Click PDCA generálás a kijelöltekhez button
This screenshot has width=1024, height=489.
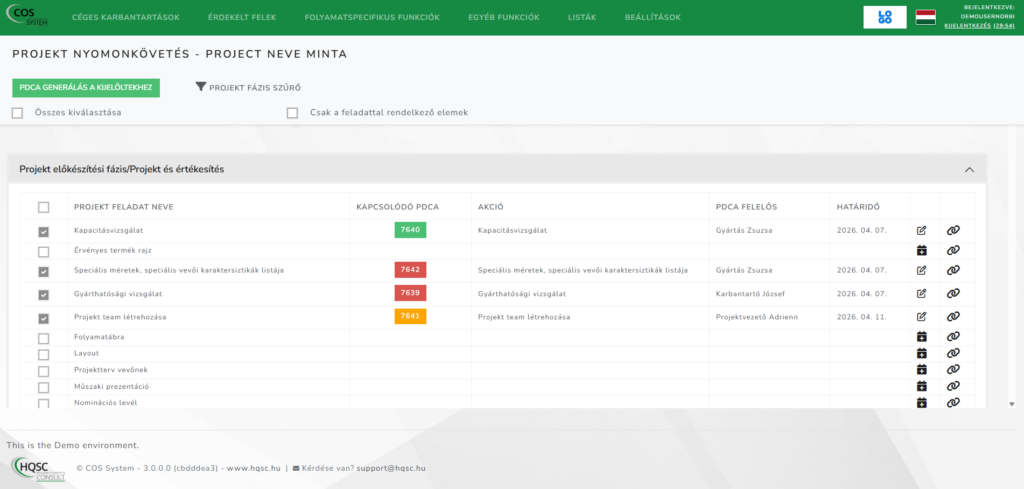coord(85,88)
